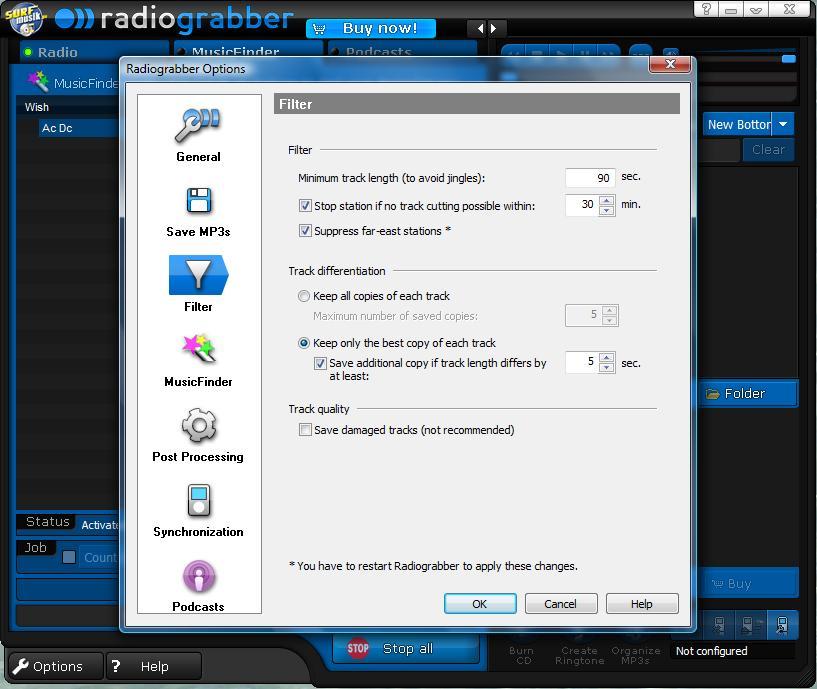Confirm settings with OK
Screen dimensions: 817x689
(x=479, y=603)
